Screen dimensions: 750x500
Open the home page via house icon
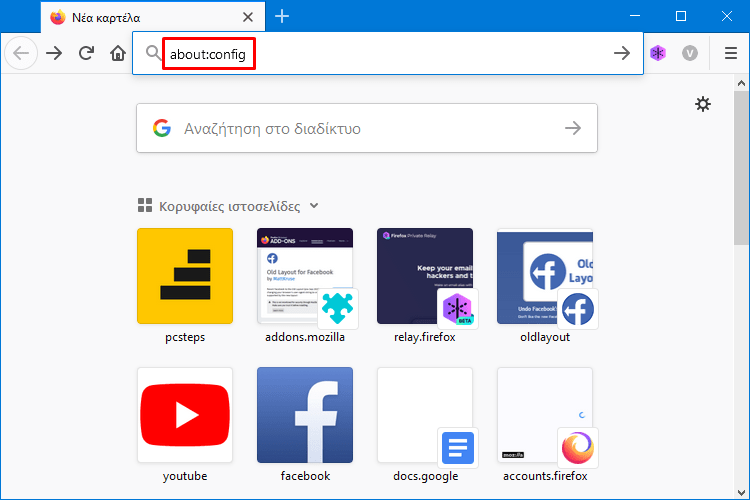[118, 53]
